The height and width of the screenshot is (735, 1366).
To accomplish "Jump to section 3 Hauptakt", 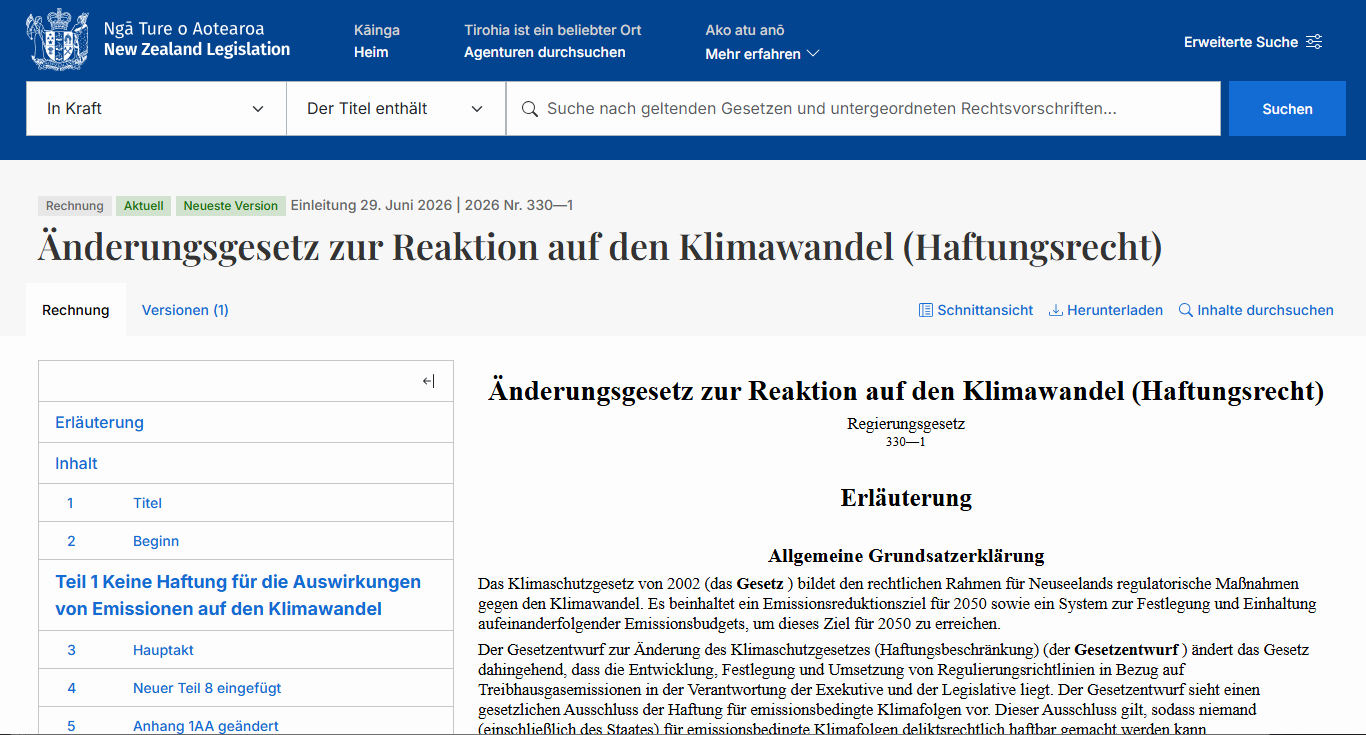I will pos(246,650).
